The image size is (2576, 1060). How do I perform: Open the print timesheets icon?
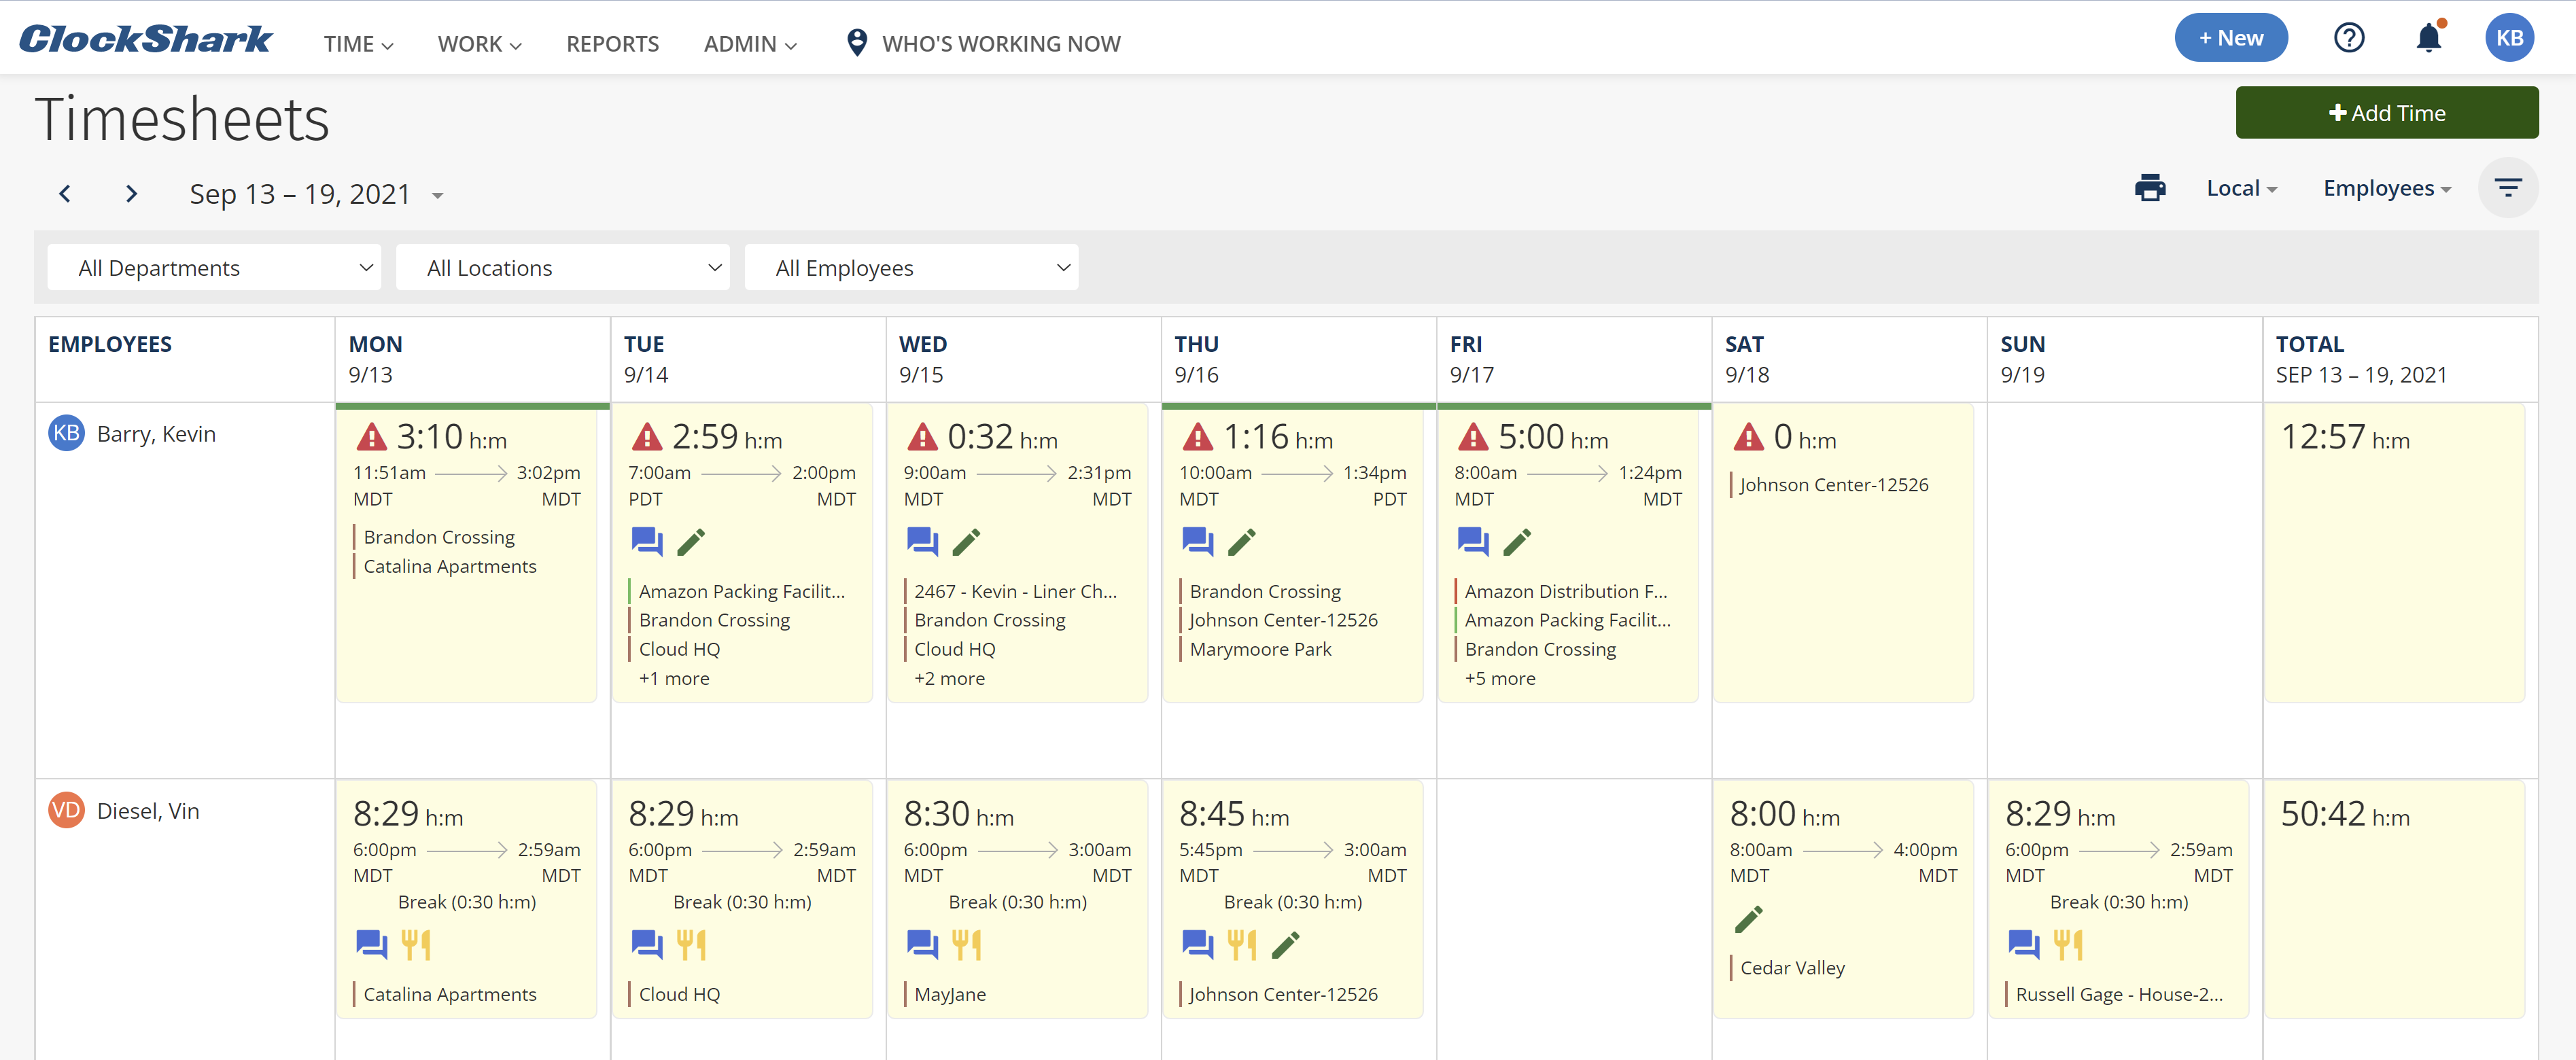coord(2151,187)
